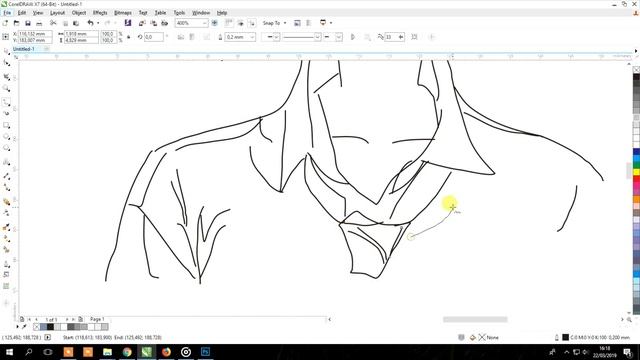Viewport: 640px width, 360px height.
Task: Select the Interactive Fill tool
Action: point(6,238)
